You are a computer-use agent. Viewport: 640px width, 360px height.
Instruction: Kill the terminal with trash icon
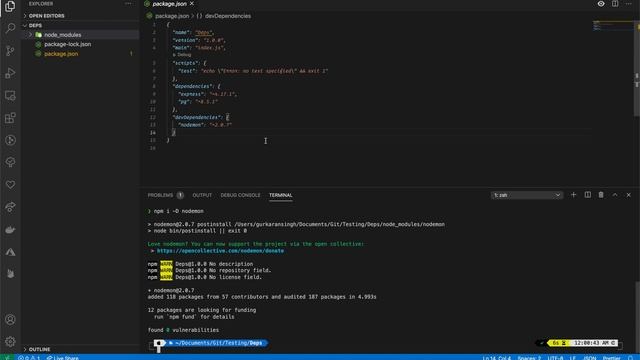click(601, 195)
